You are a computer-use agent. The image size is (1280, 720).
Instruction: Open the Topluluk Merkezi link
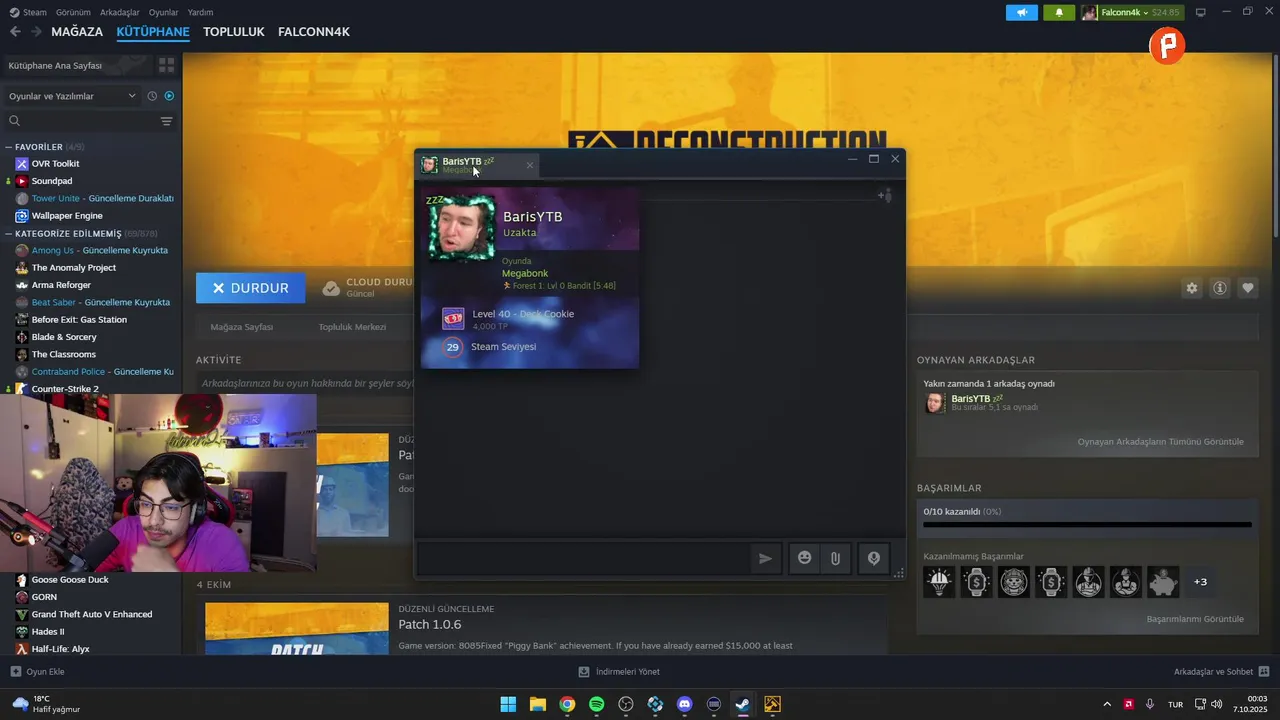(x=352, y=327)
